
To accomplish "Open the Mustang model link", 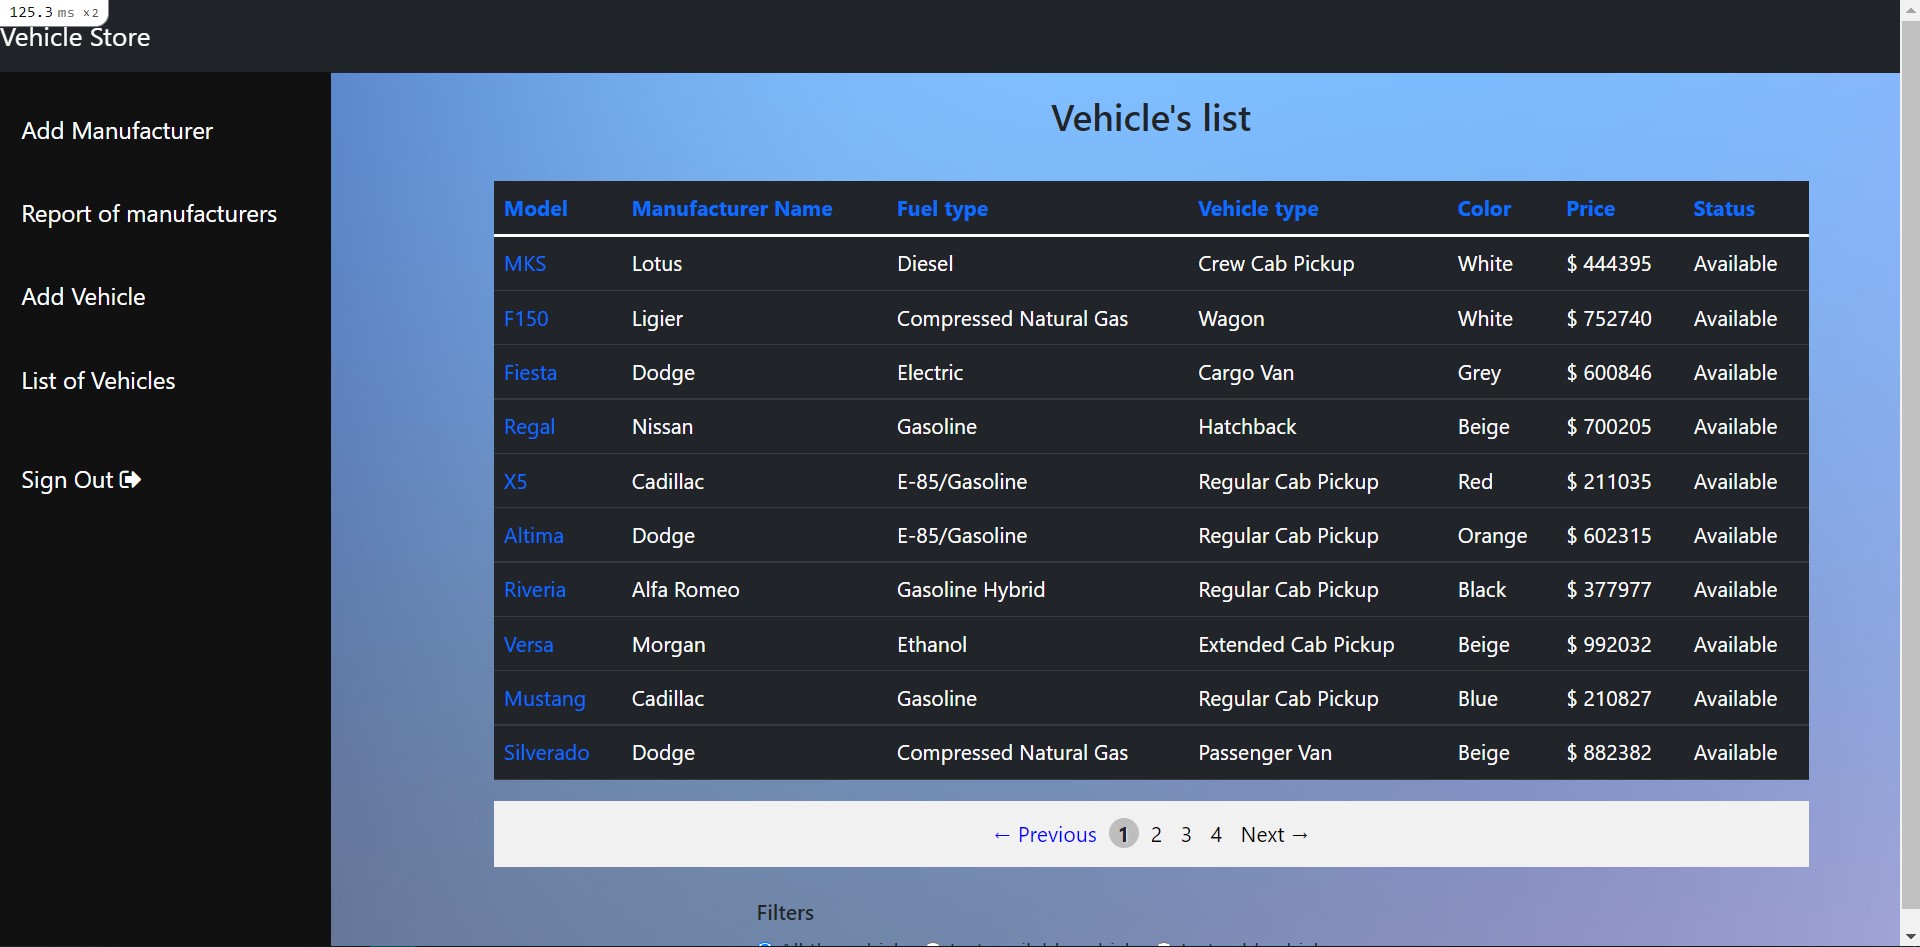I will pos(545,699).
